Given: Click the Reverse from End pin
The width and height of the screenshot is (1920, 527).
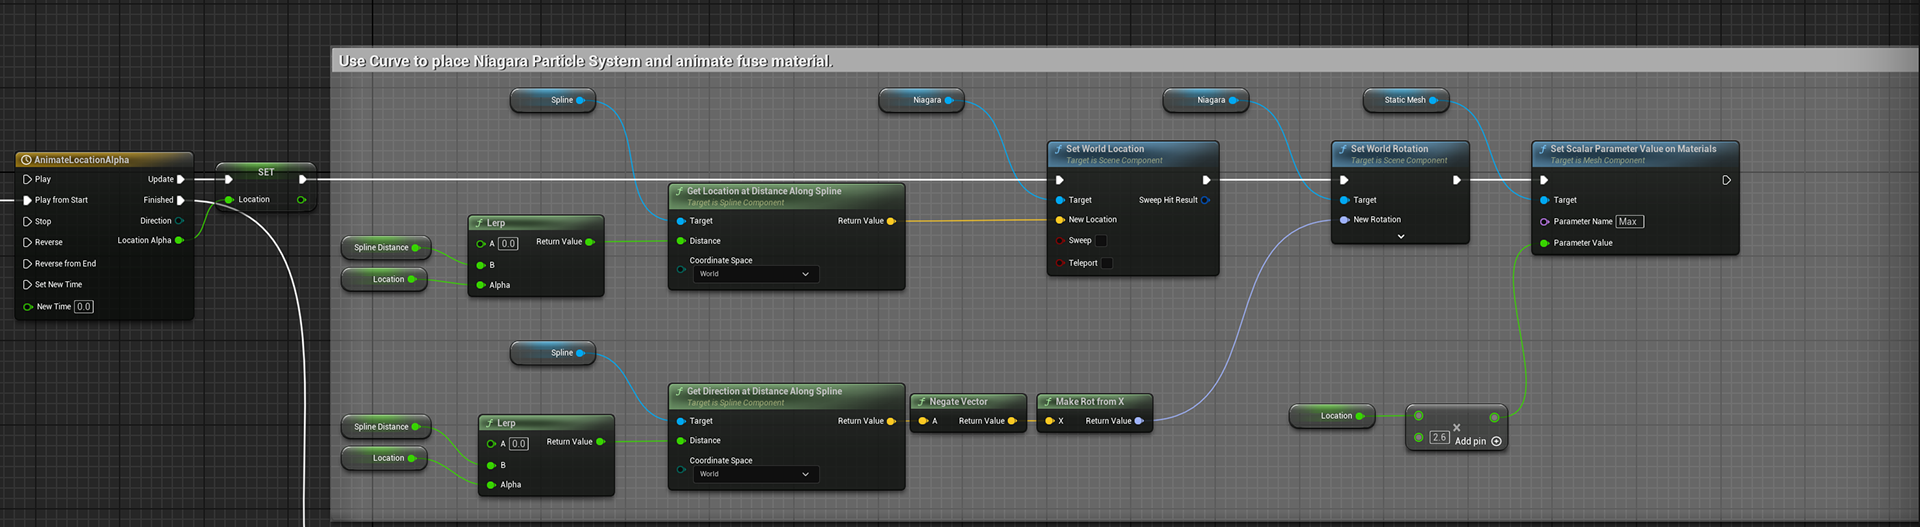Looking at the screenshot, I should (28, 264).
